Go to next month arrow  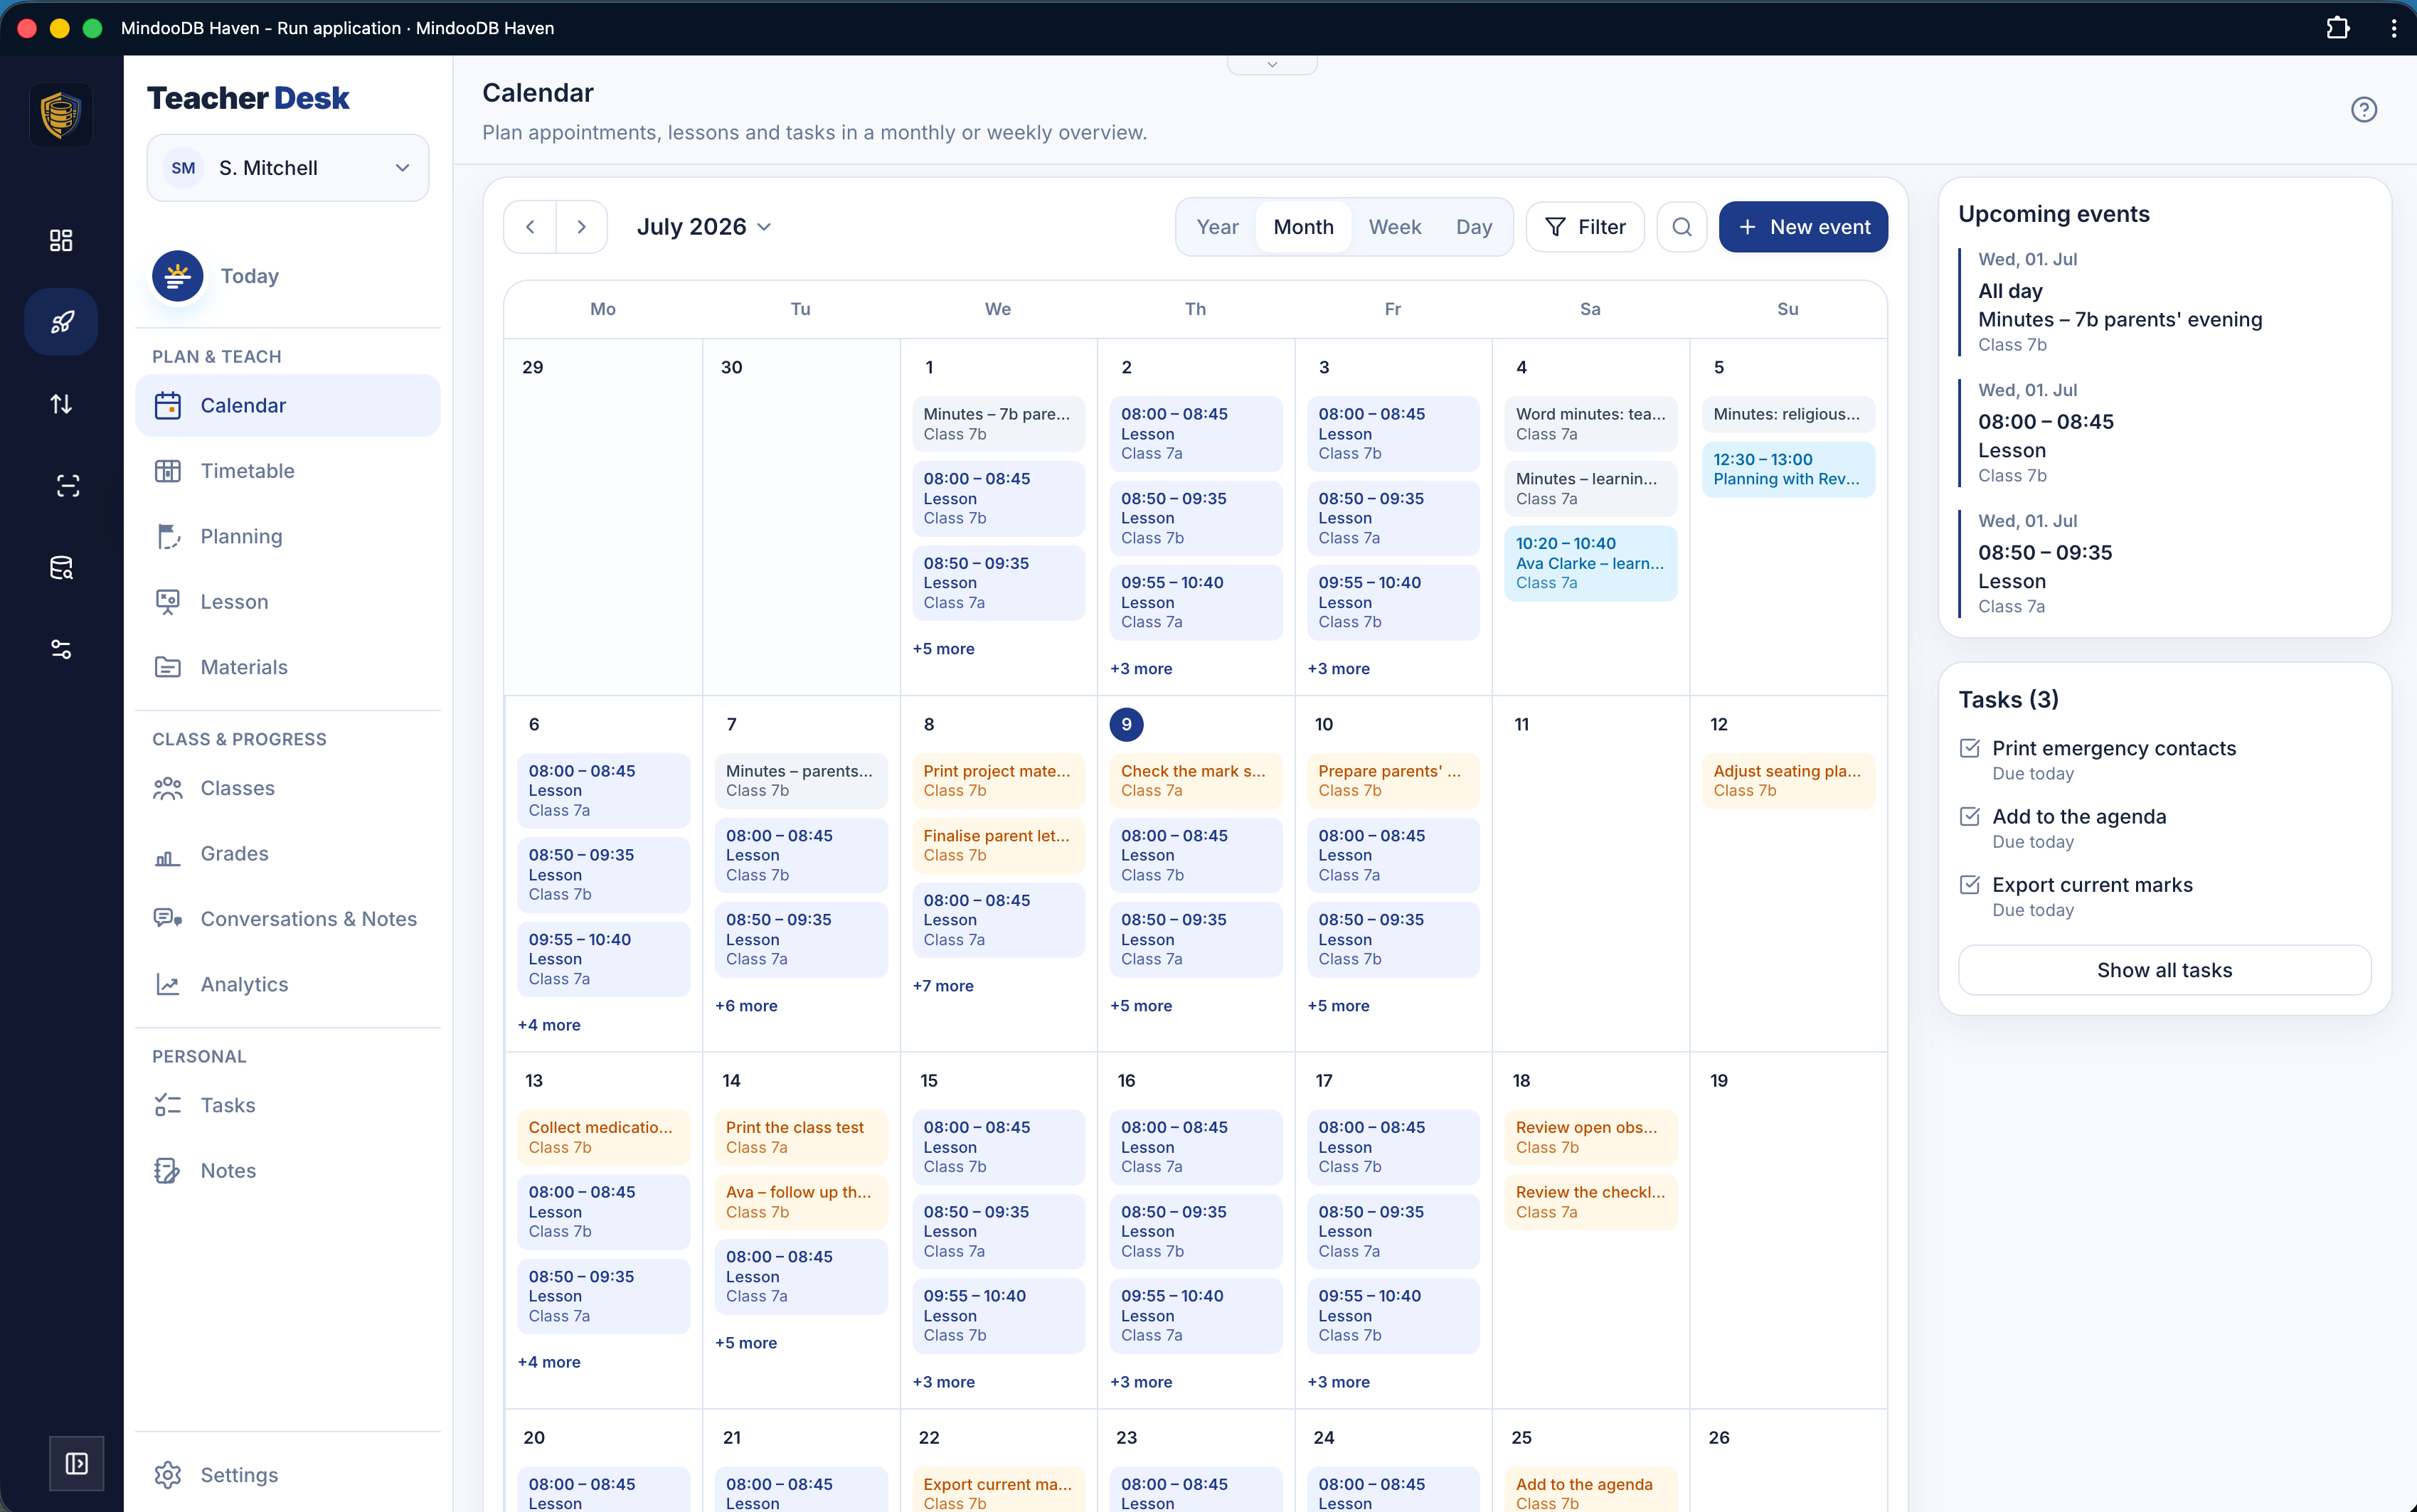582,227
